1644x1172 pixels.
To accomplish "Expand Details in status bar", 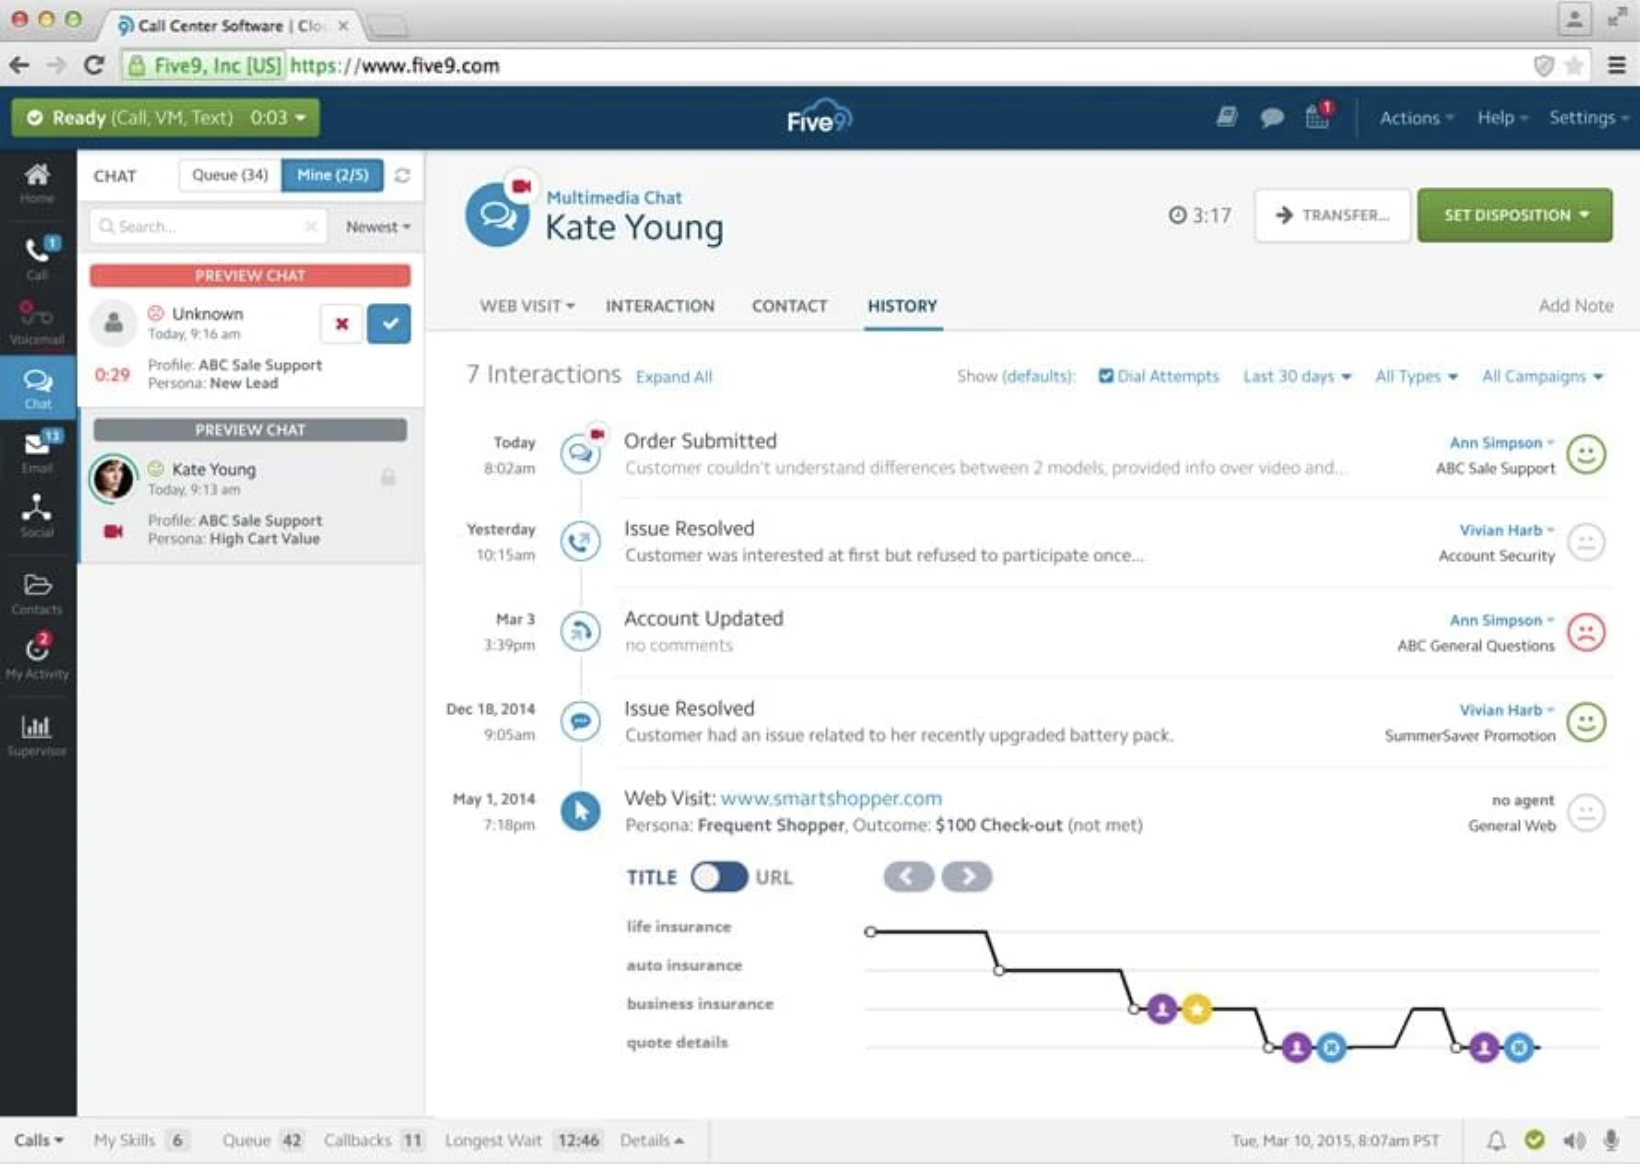I will pos(652,1141).
